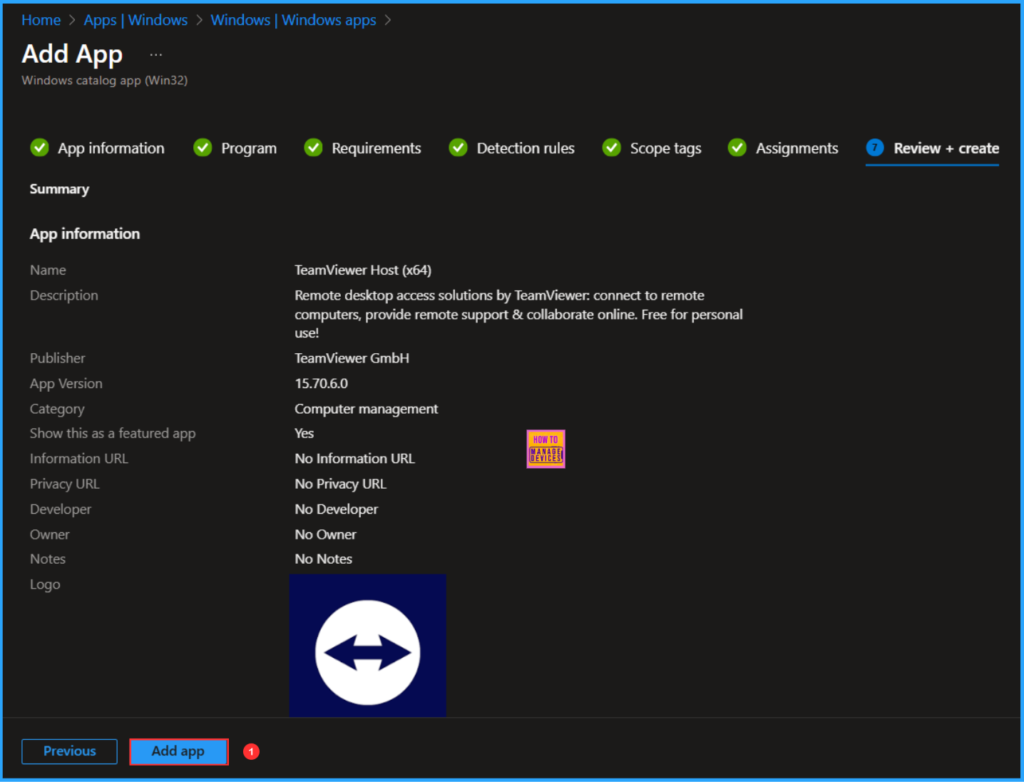Click the breadcrumb chevron after Home
1024x782 pixels.
coord(70,19)
